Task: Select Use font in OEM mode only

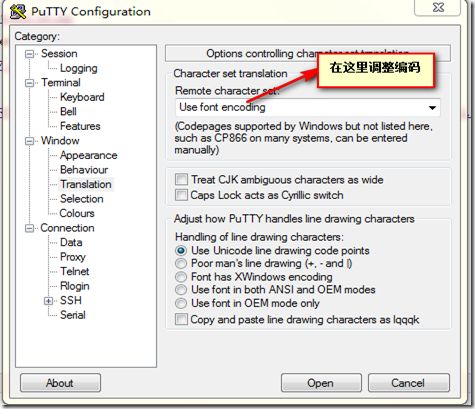Action: click(181, 303)
